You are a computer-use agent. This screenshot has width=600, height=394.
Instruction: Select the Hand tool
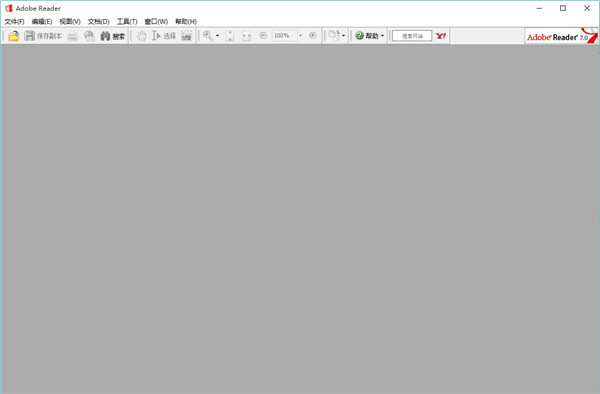click(x=142, y=36)
